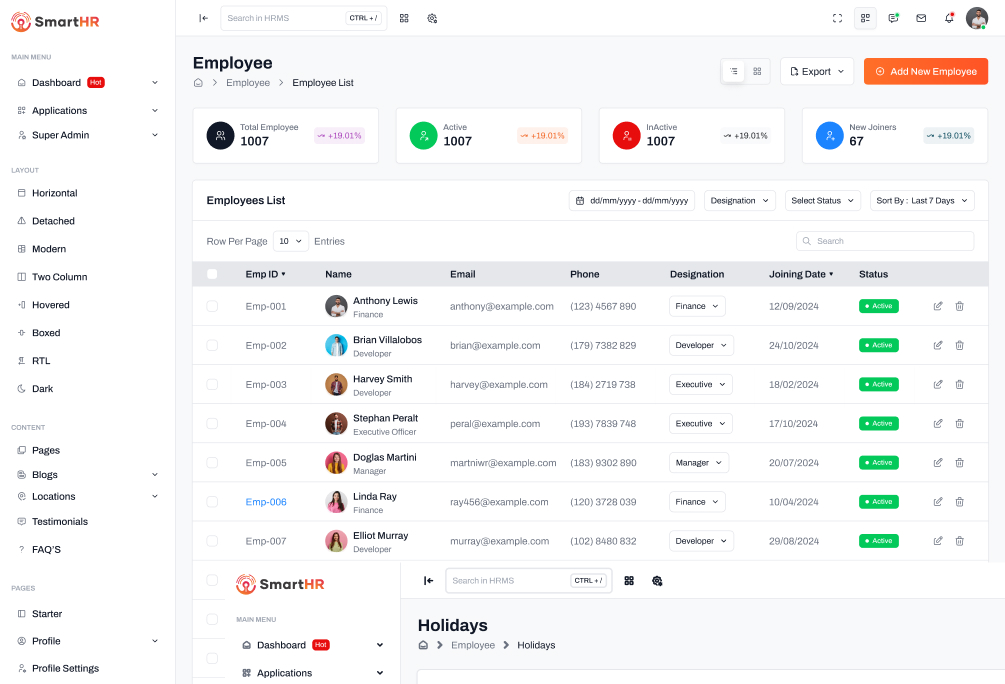Open the Select Status filter dropdown
Image resolution: width=1005 pixels, height=684 pixels.
[x=822, y=201]
